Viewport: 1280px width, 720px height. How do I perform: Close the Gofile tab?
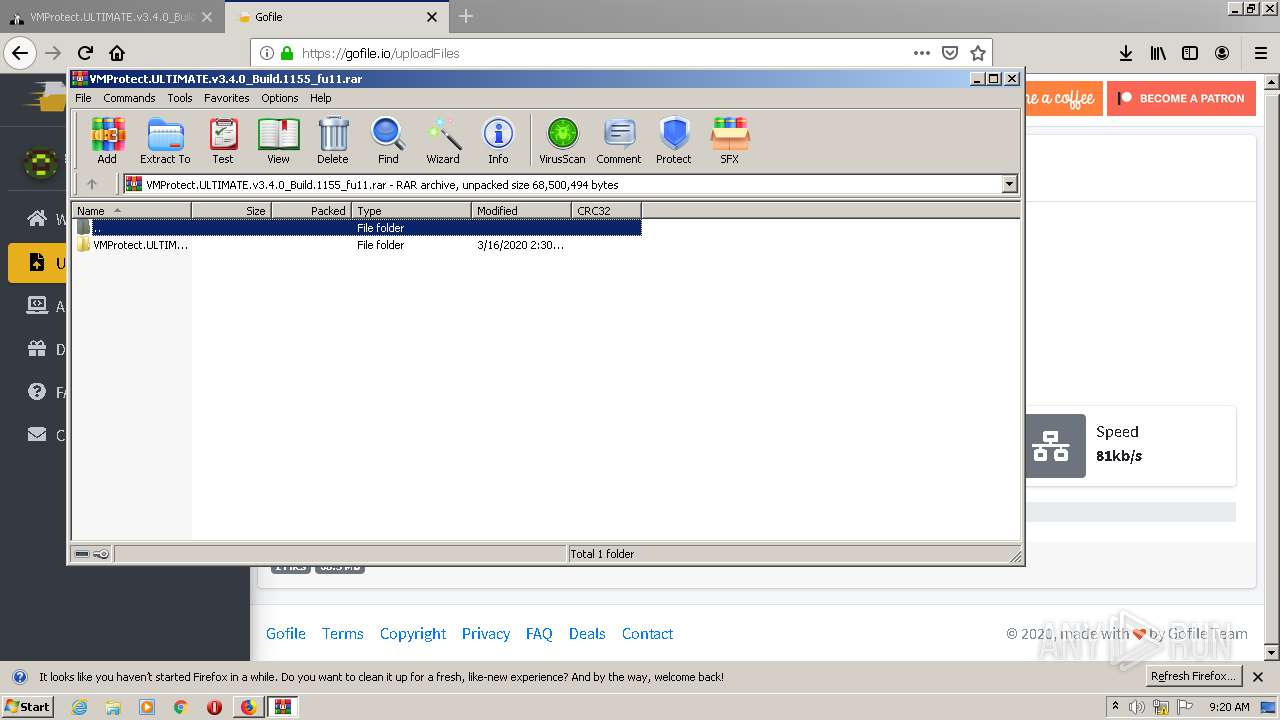point(432,17)
